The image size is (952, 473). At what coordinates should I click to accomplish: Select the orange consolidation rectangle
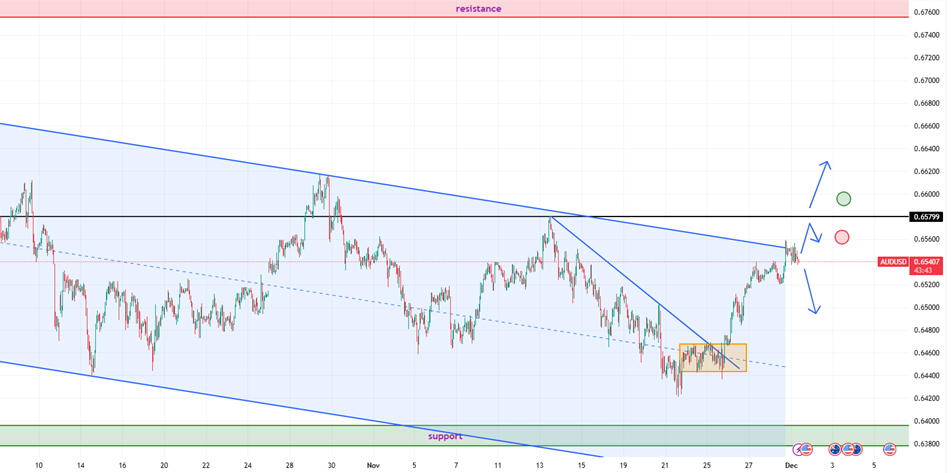tap(712, 358)
